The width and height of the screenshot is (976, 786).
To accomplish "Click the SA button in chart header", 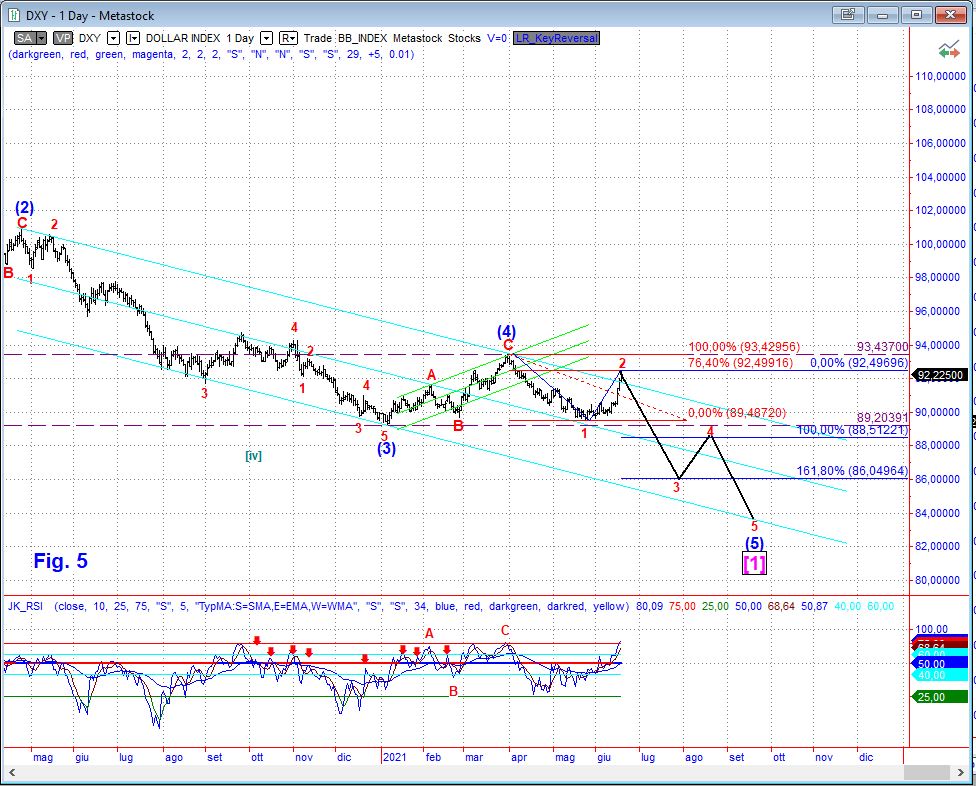I will [23, 38].
